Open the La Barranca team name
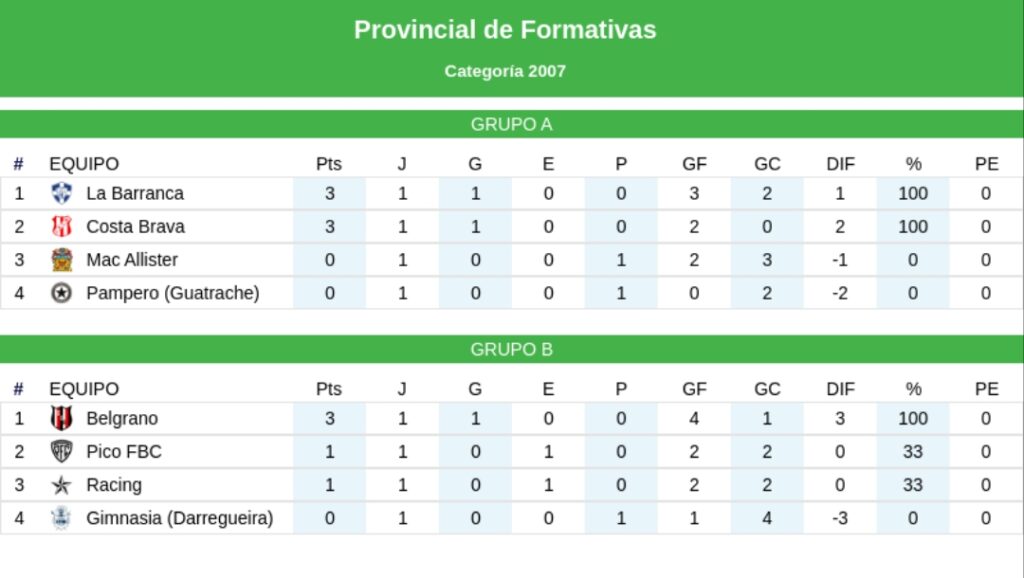 [135, 193]
